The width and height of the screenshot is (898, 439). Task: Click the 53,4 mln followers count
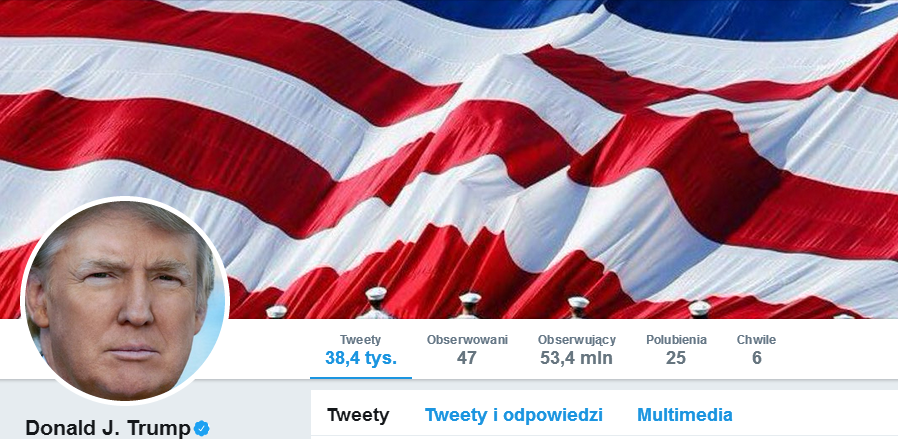click(577, 358)
